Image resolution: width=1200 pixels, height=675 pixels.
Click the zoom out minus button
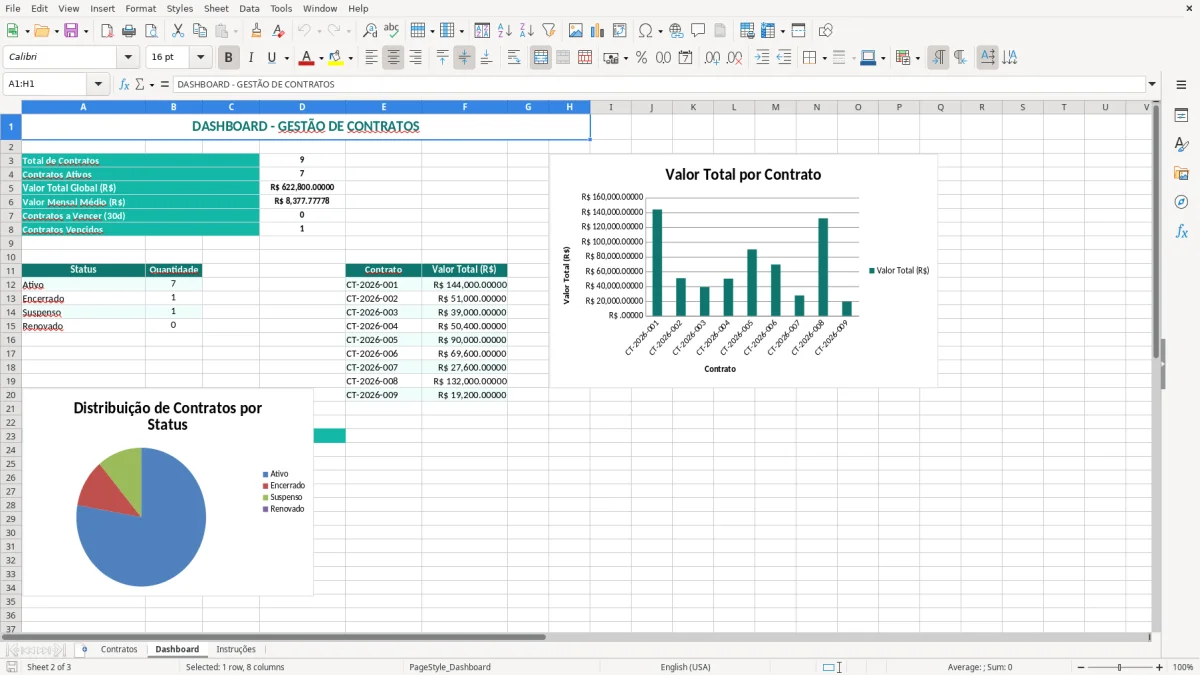[1082, 667]
